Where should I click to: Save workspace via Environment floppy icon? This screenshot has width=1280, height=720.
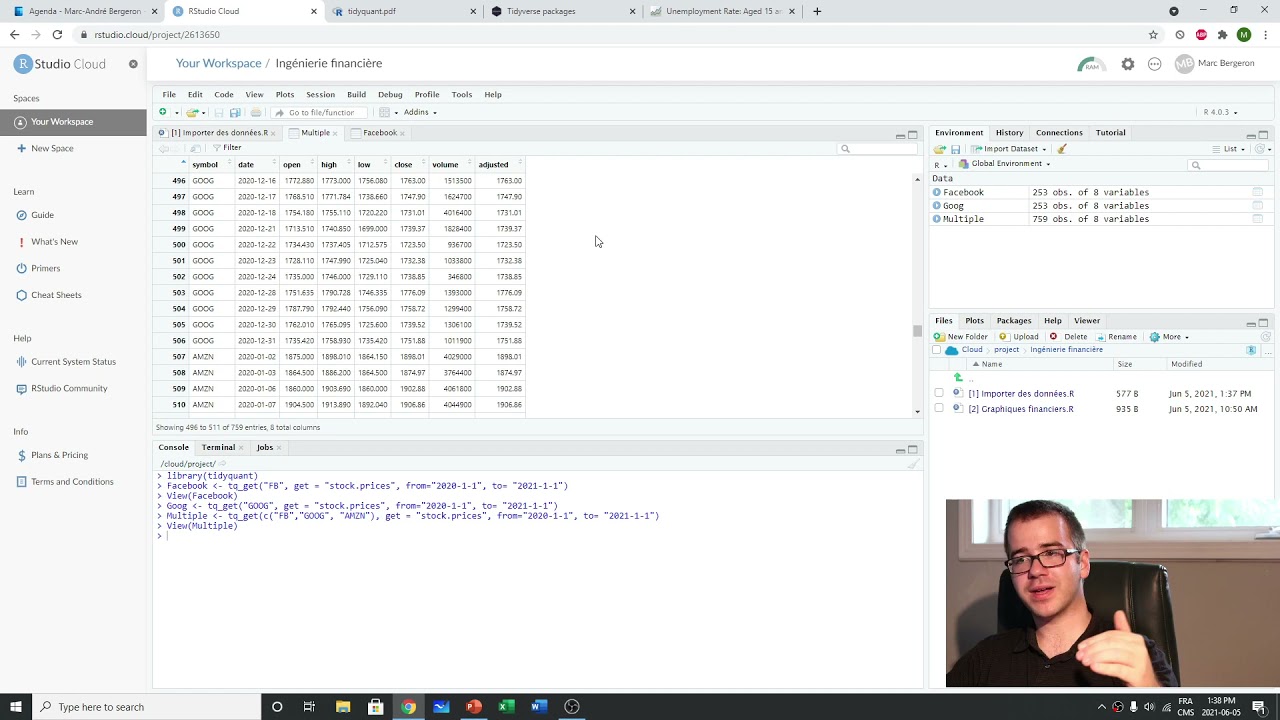[955, 149]
